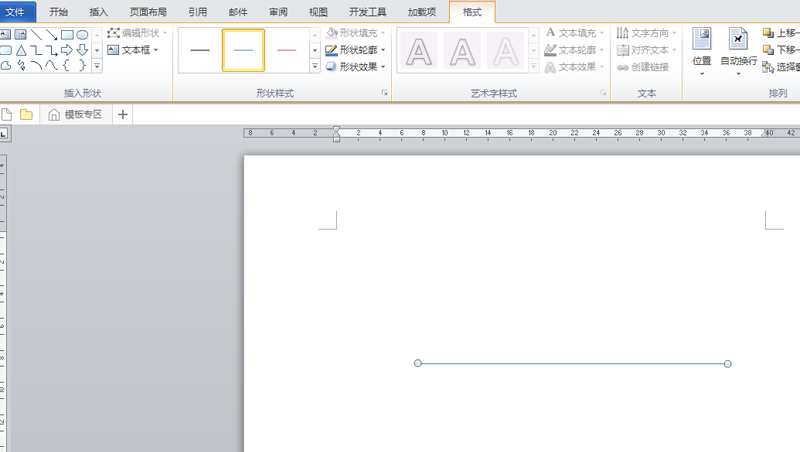Viewport: 800px width, 452px height.
Task: Click the plus button to add tab
Action: 123,114
